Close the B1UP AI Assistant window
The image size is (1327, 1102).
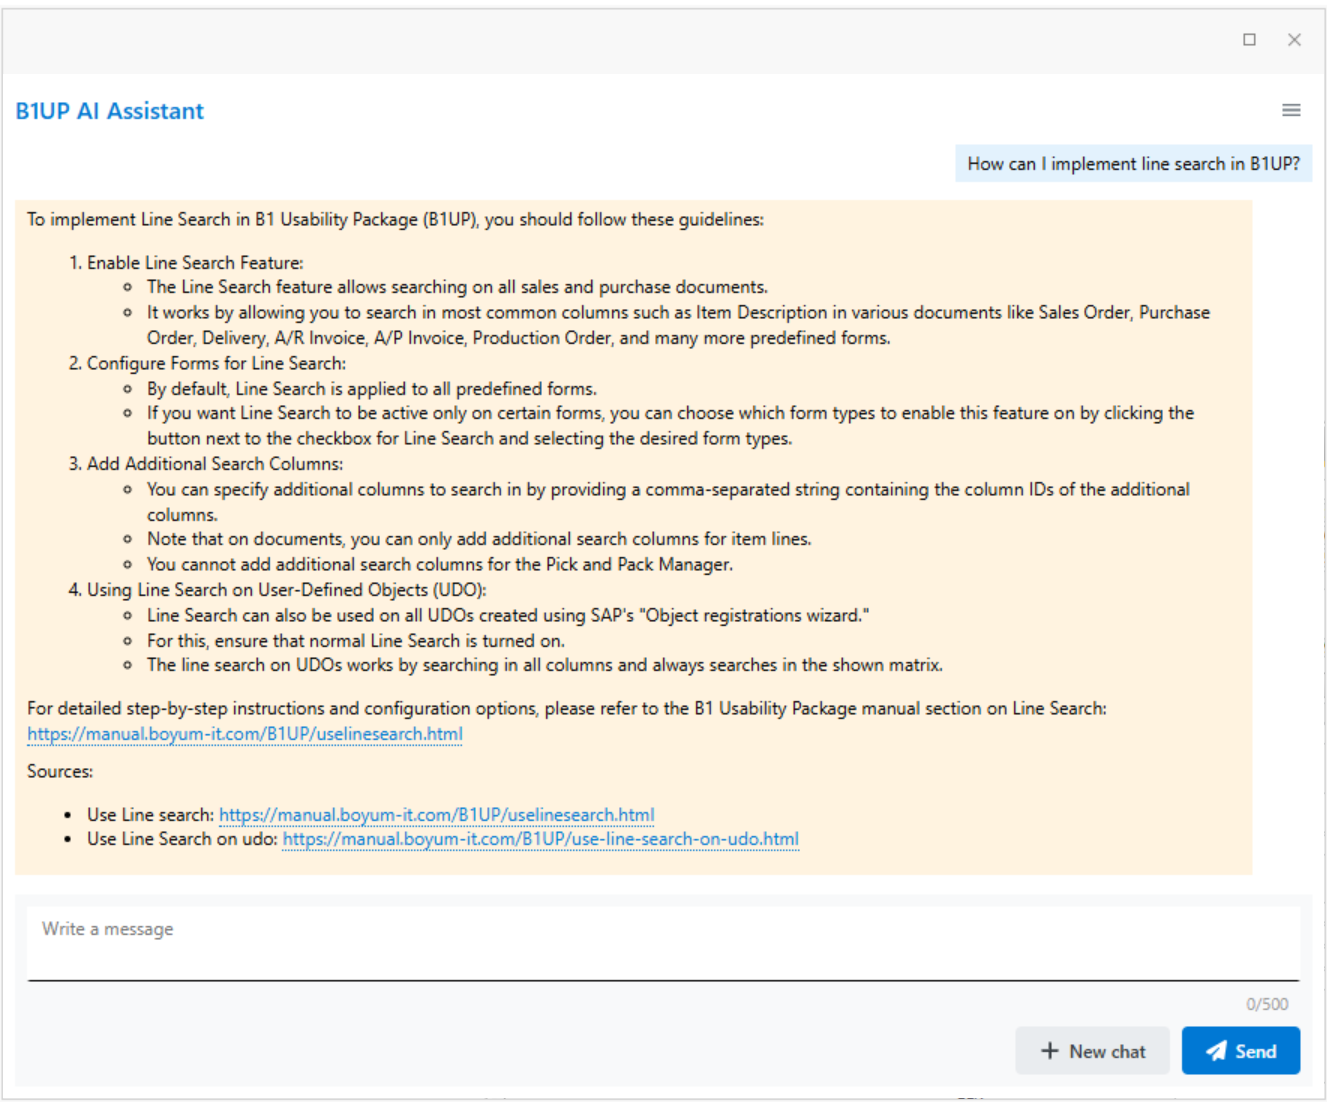(x=1294, y=40)
